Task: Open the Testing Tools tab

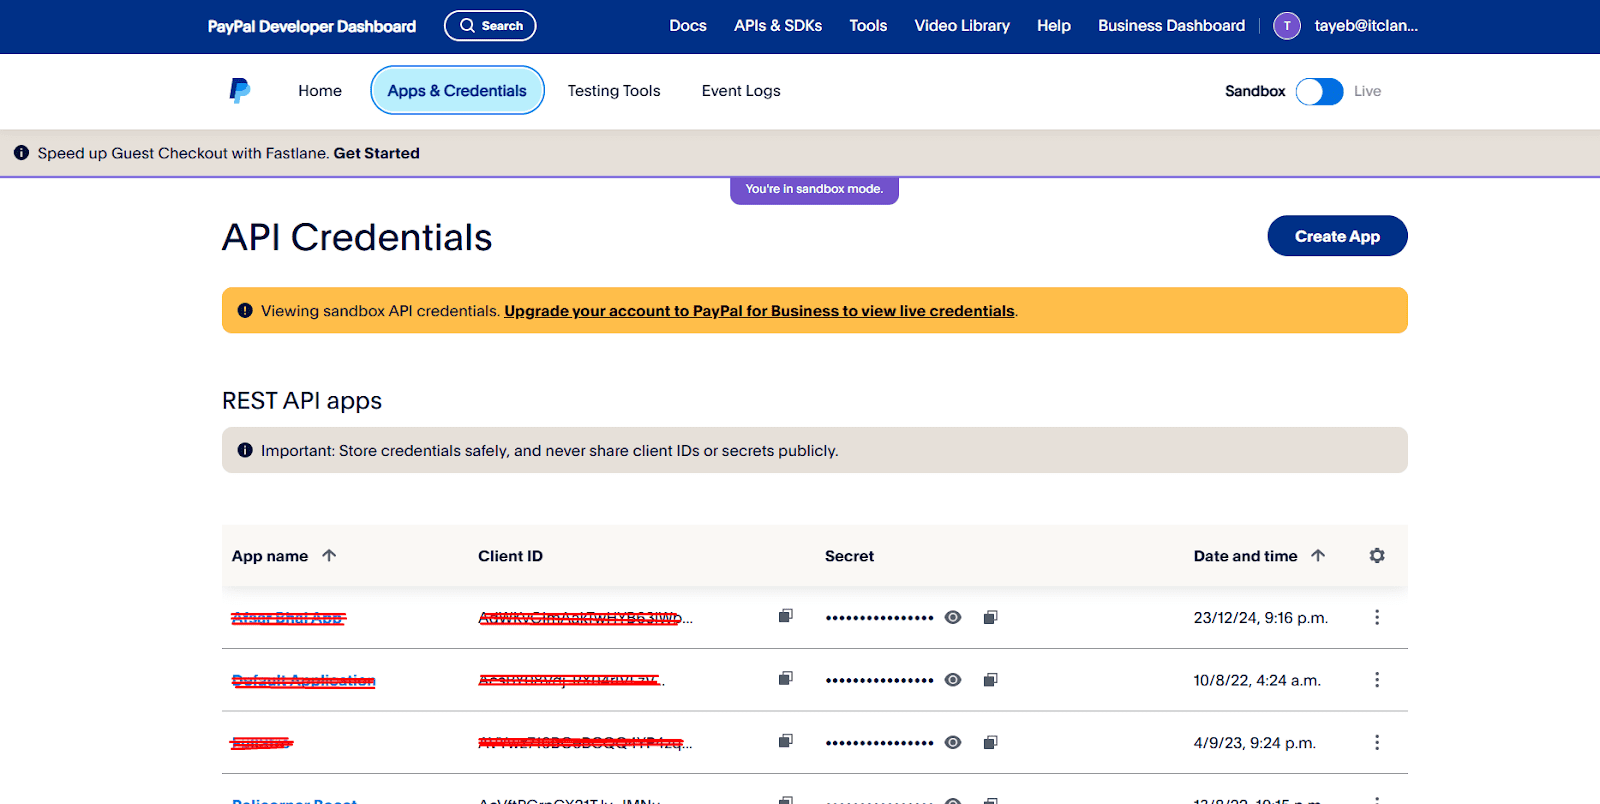Action: tap(614, 91)
